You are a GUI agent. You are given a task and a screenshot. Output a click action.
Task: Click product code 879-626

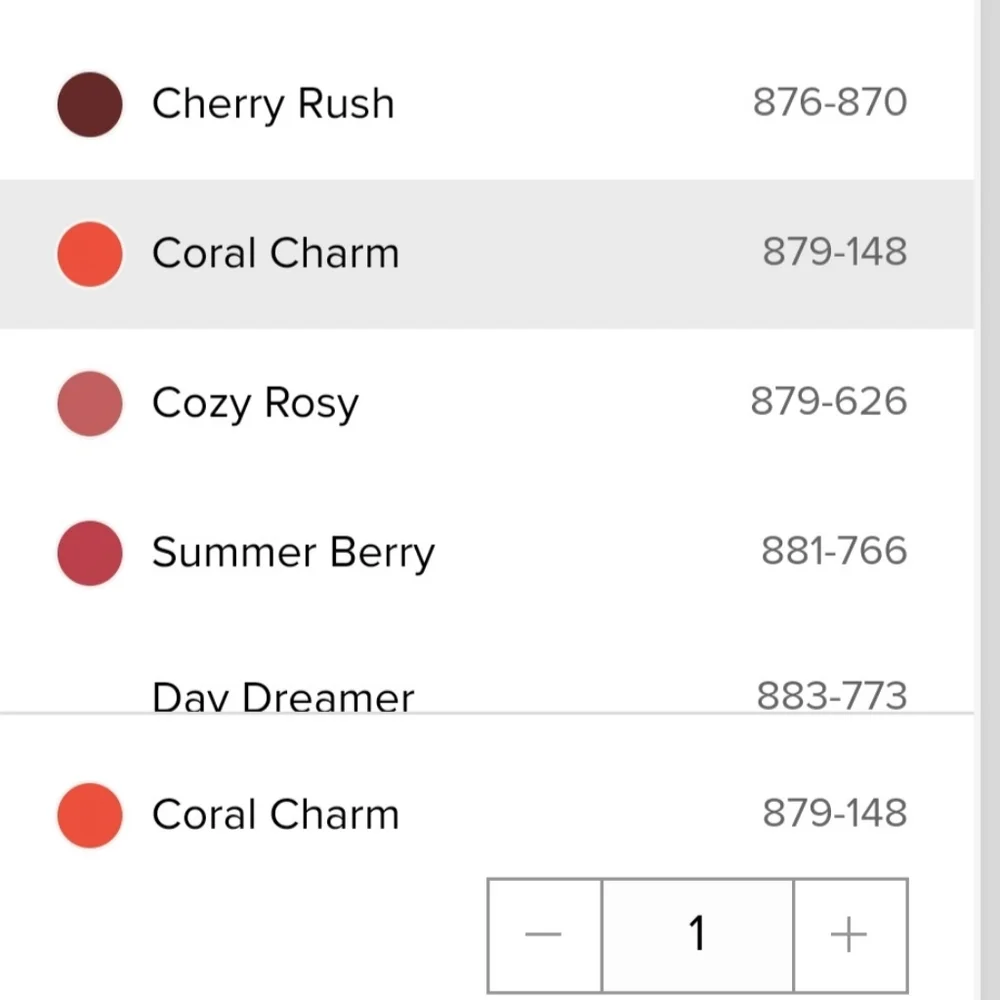tap(828, 401)
